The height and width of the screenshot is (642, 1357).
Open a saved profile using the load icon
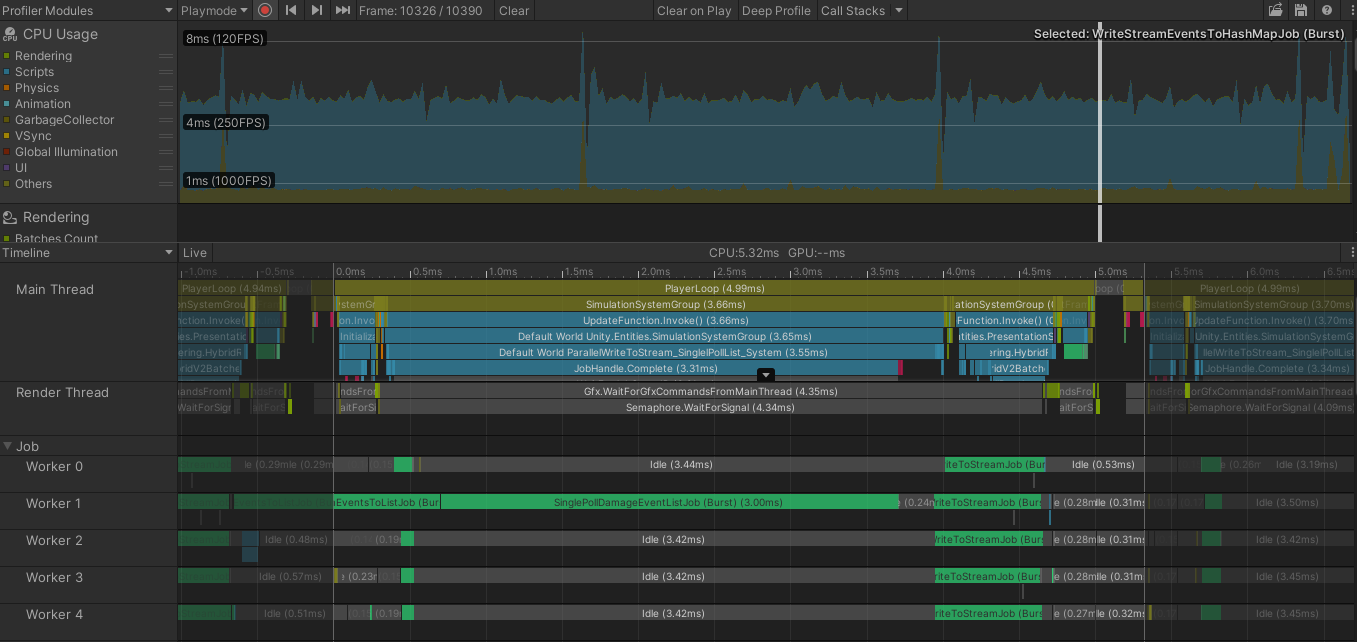pyautogui.click(x=1275, y=9)
